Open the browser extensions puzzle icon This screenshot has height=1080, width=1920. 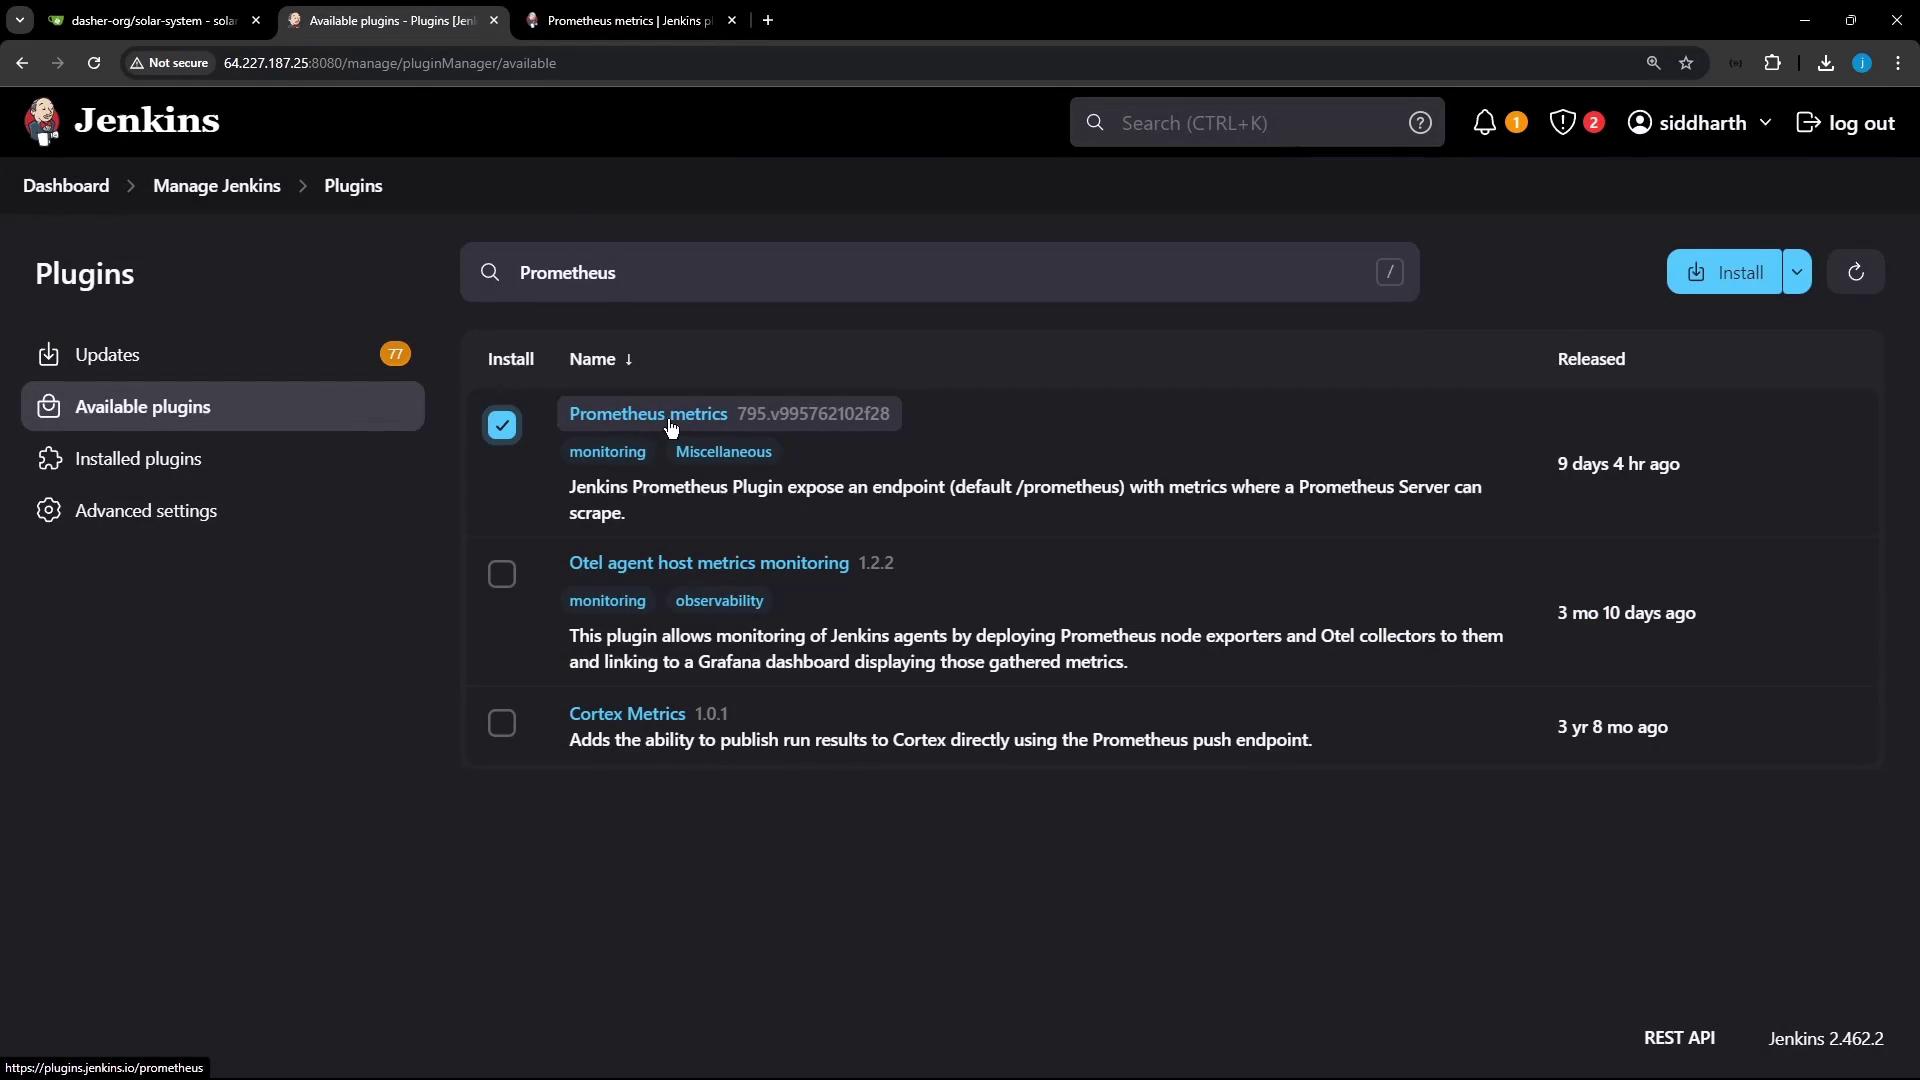coord(1772,63)
